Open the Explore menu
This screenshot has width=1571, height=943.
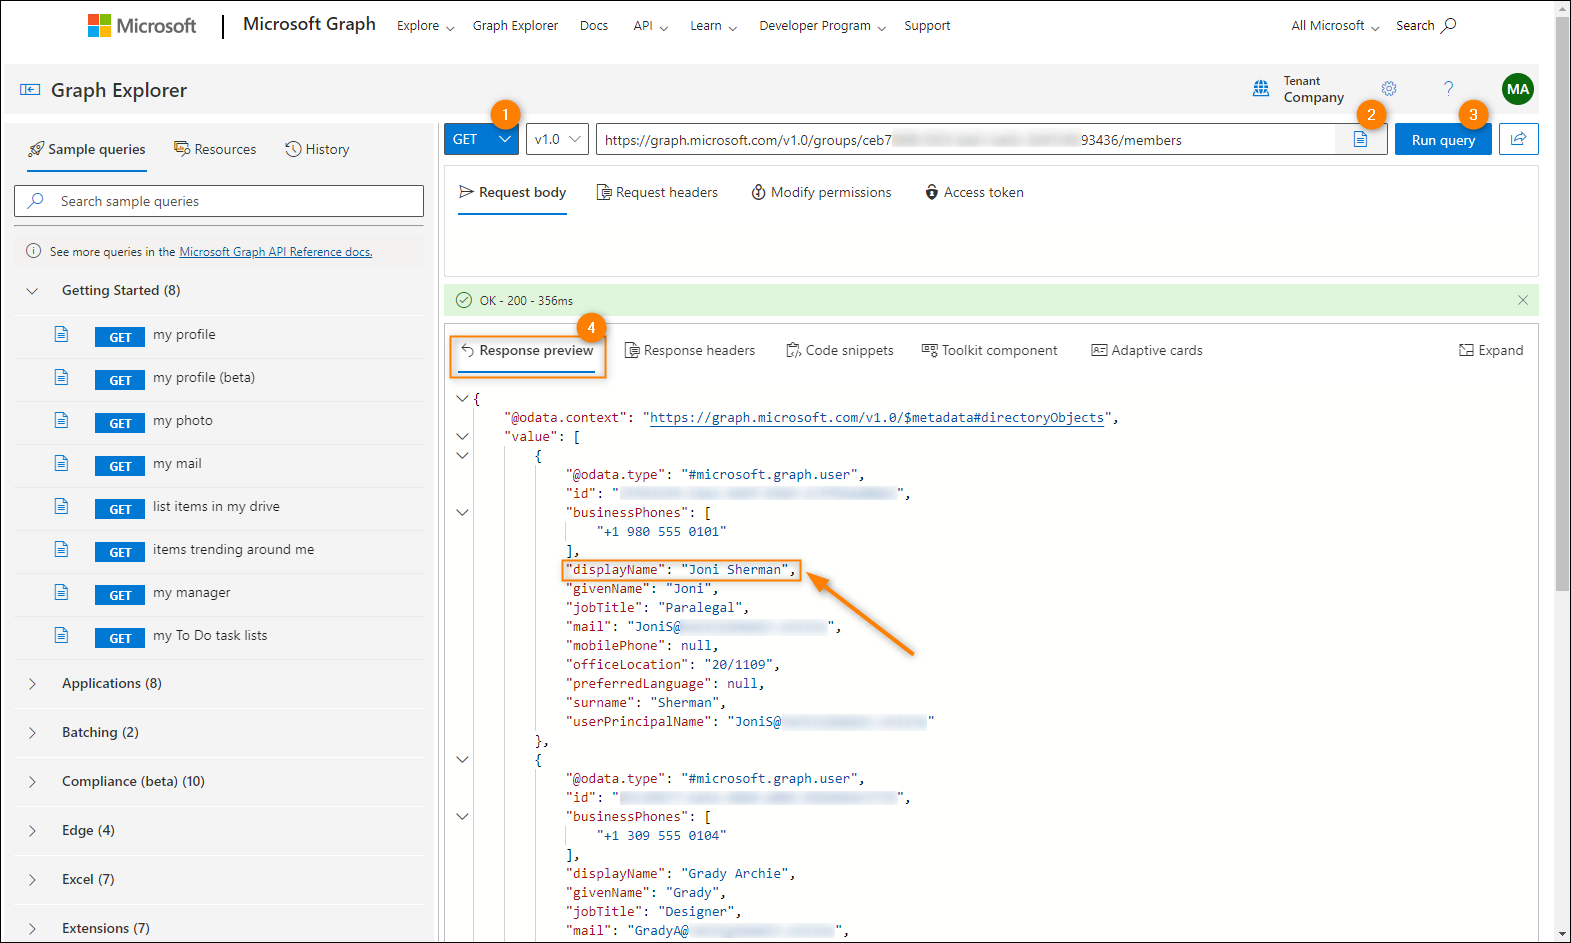tap(425, 26)
